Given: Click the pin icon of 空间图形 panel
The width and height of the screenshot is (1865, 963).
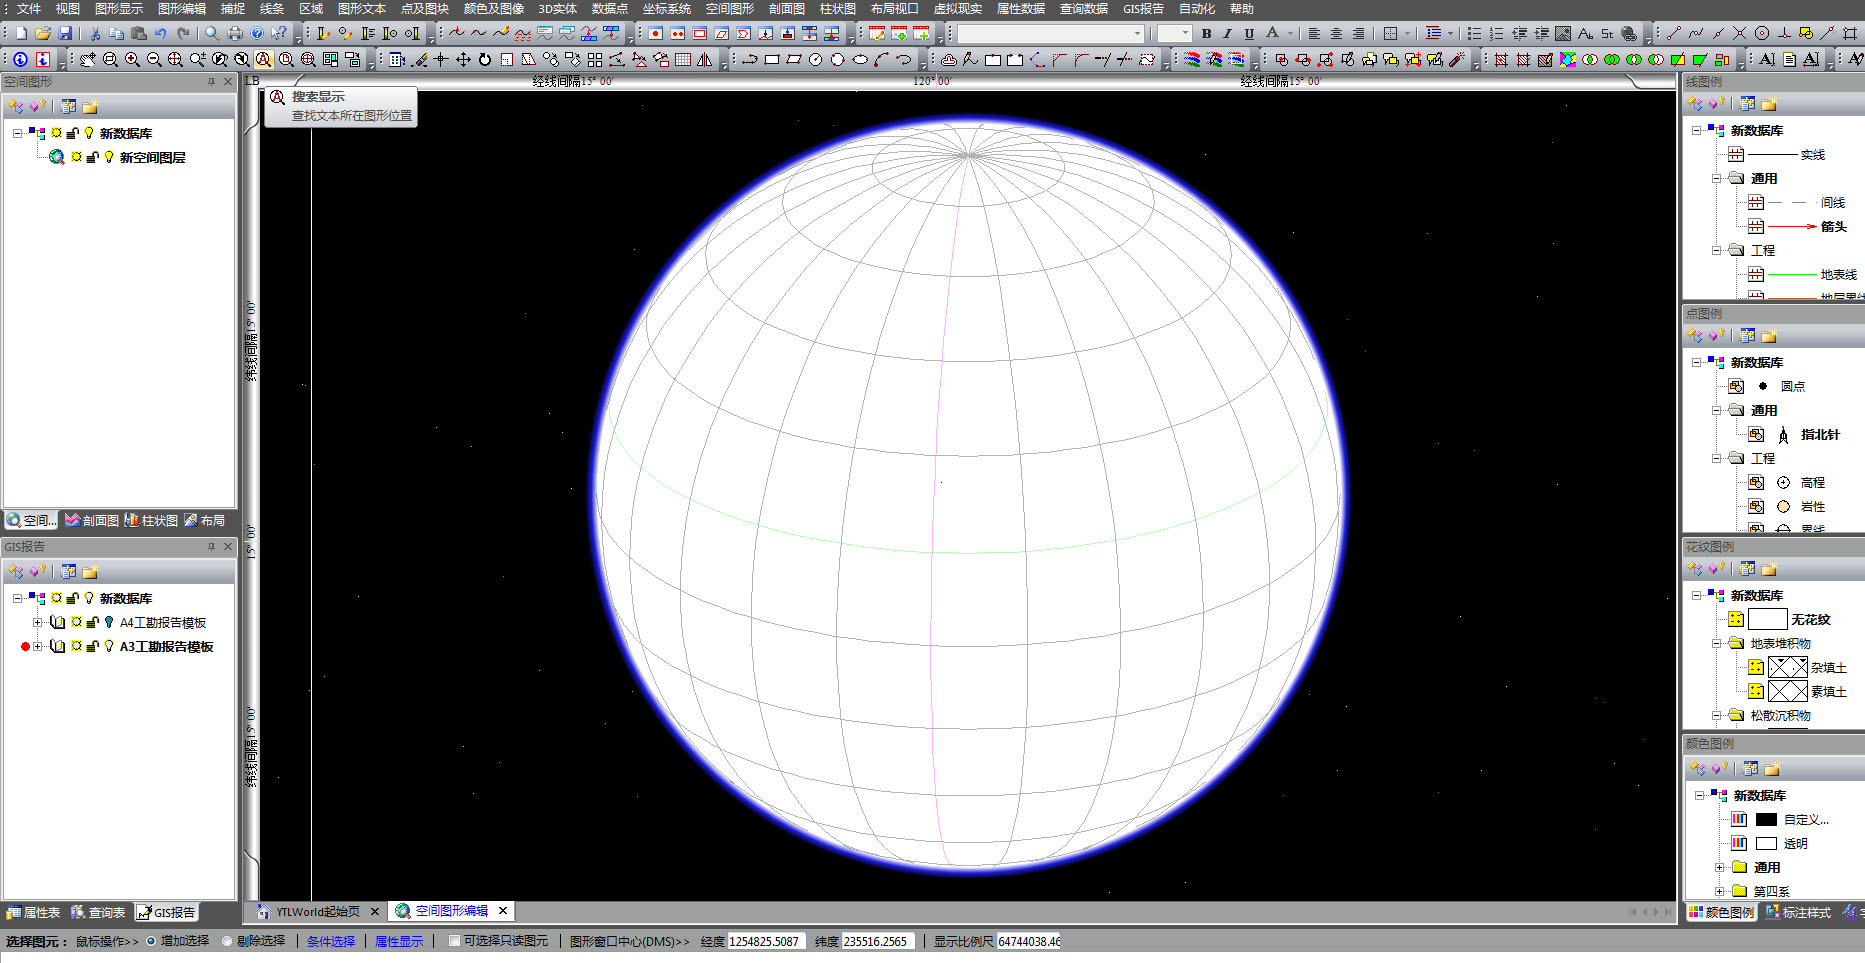Looking at the screenshot, I should pos(211,82).
